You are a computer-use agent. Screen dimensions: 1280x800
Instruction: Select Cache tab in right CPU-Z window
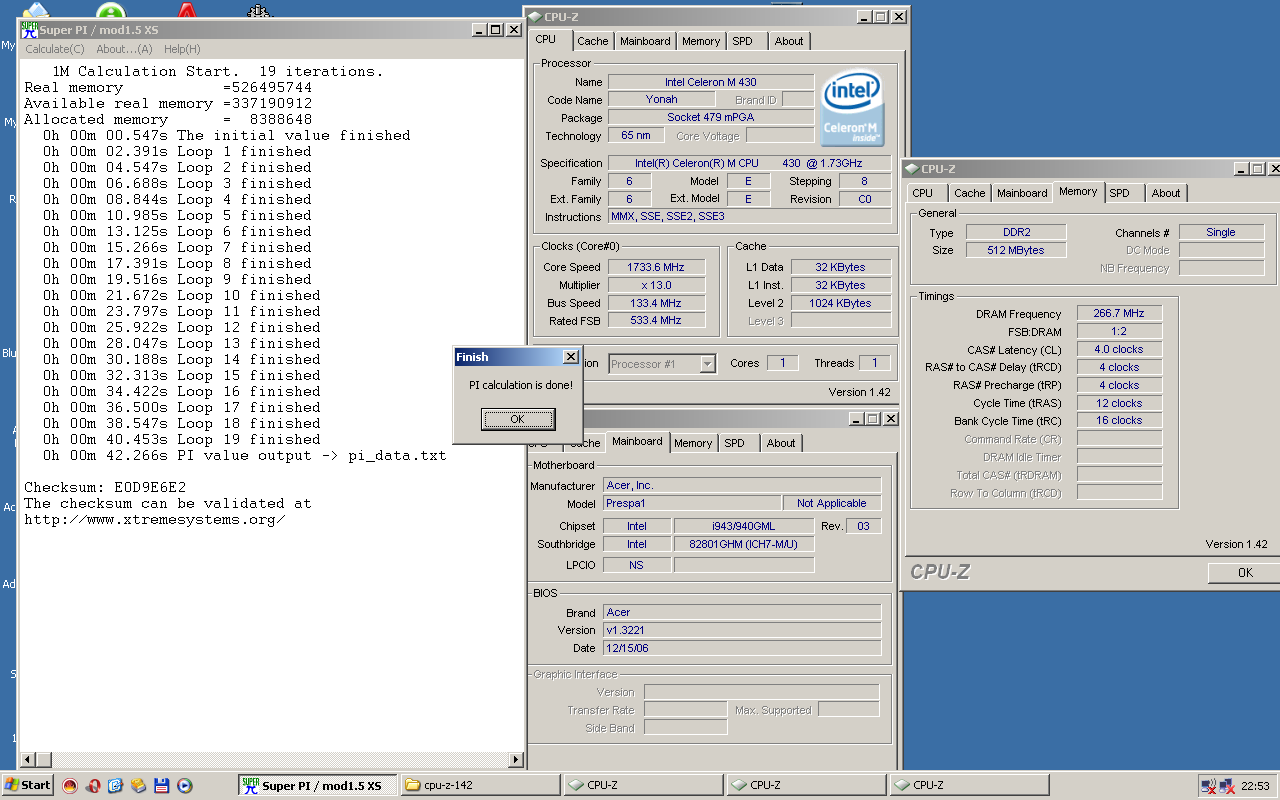[969, 193]
